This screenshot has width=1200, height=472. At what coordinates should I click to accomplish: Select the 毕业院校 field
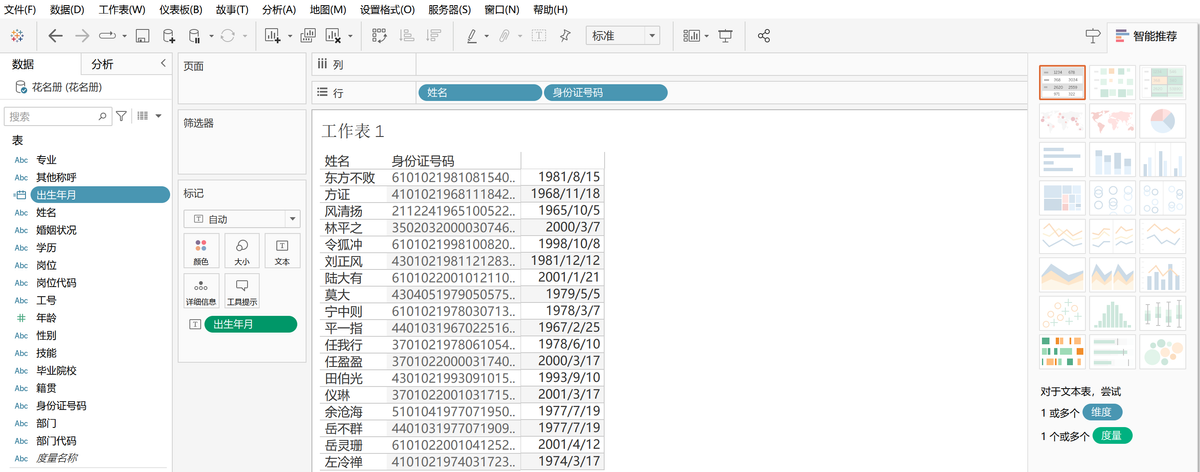pyautogui.click(x=55, y=370)
